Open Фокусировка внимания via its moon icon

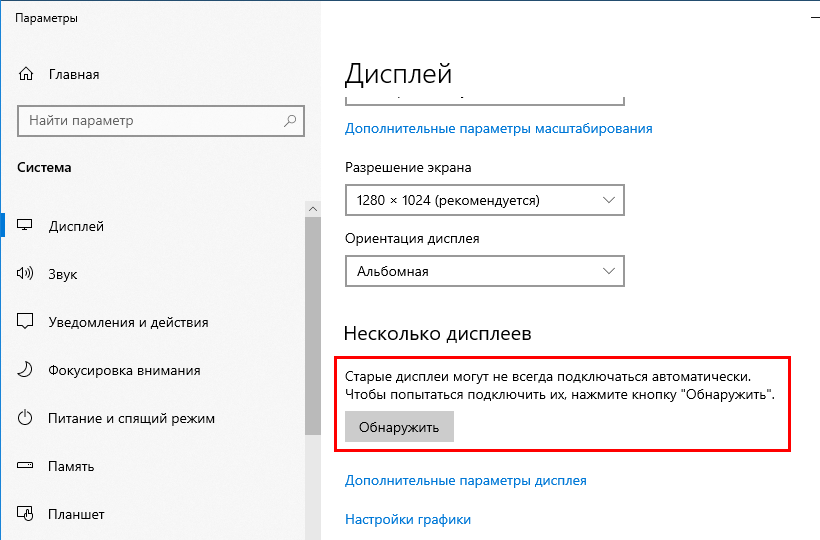click(27, 370)
